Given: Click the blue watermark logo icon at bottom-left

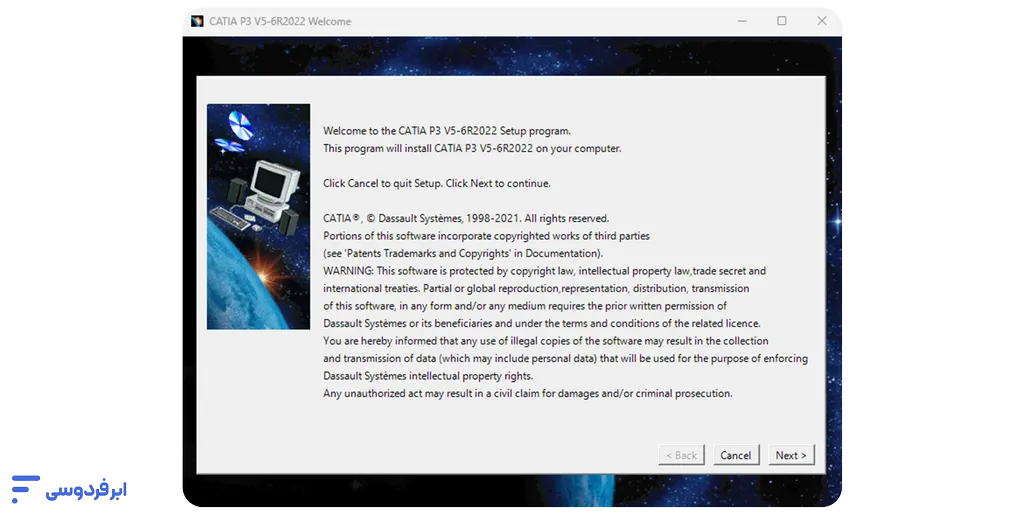Looking at the screenshot, I should [x=24, y=488].
